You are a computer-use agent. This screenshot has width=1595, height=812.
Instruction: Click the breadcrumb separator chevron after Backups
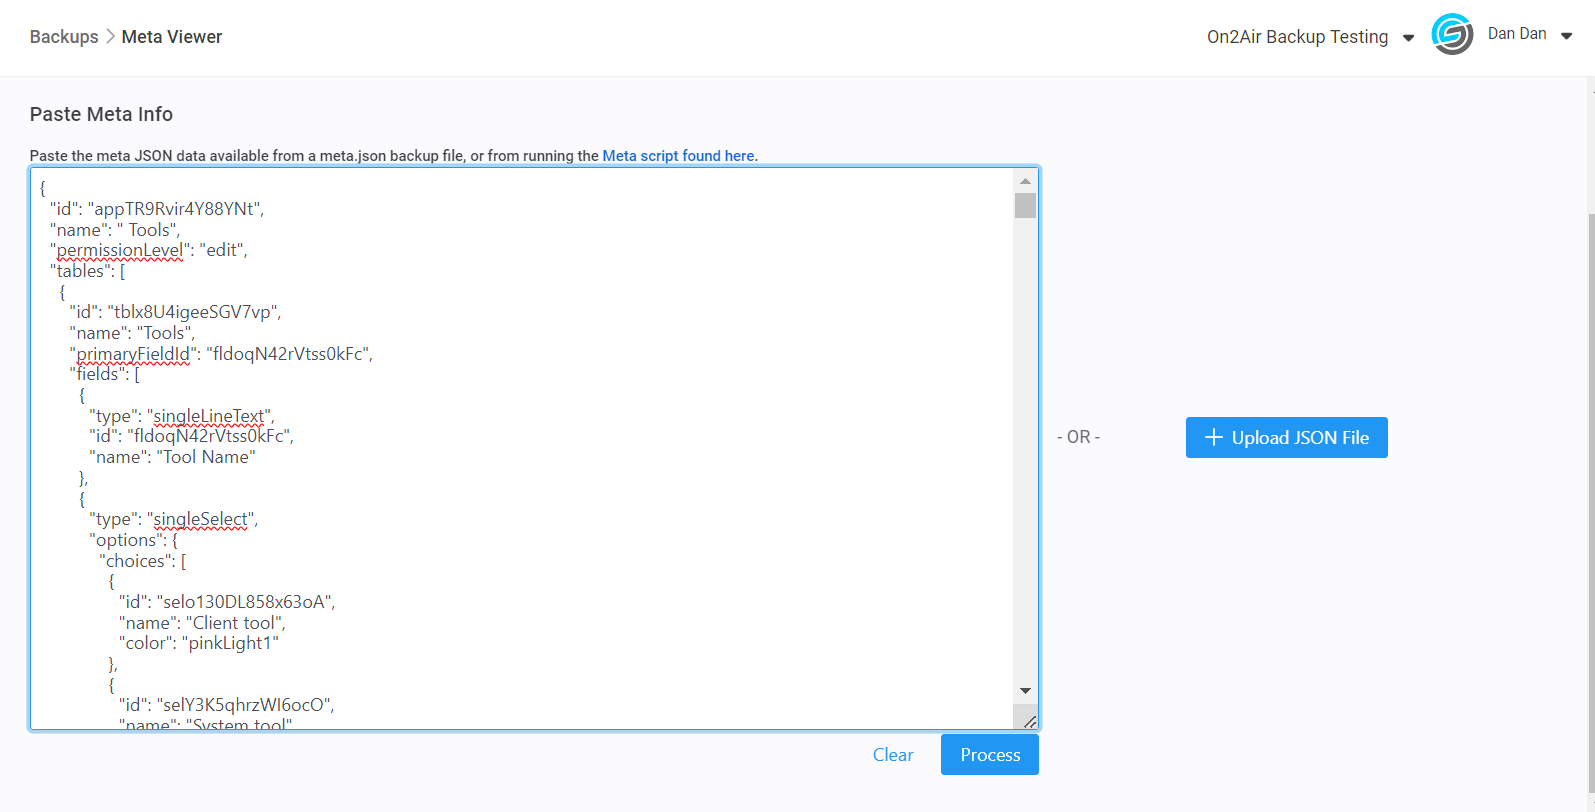click(x=110, y=37)
